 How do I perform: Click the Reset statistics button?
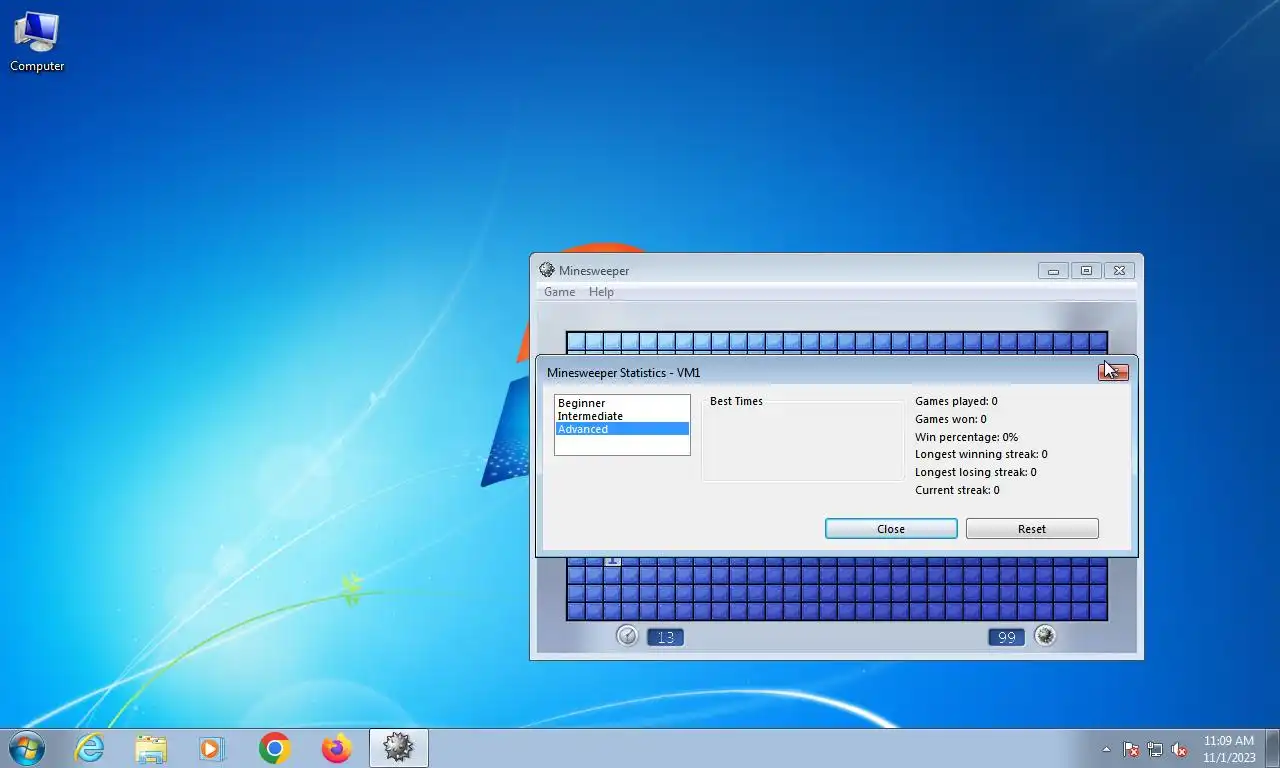coord(1032,529)
